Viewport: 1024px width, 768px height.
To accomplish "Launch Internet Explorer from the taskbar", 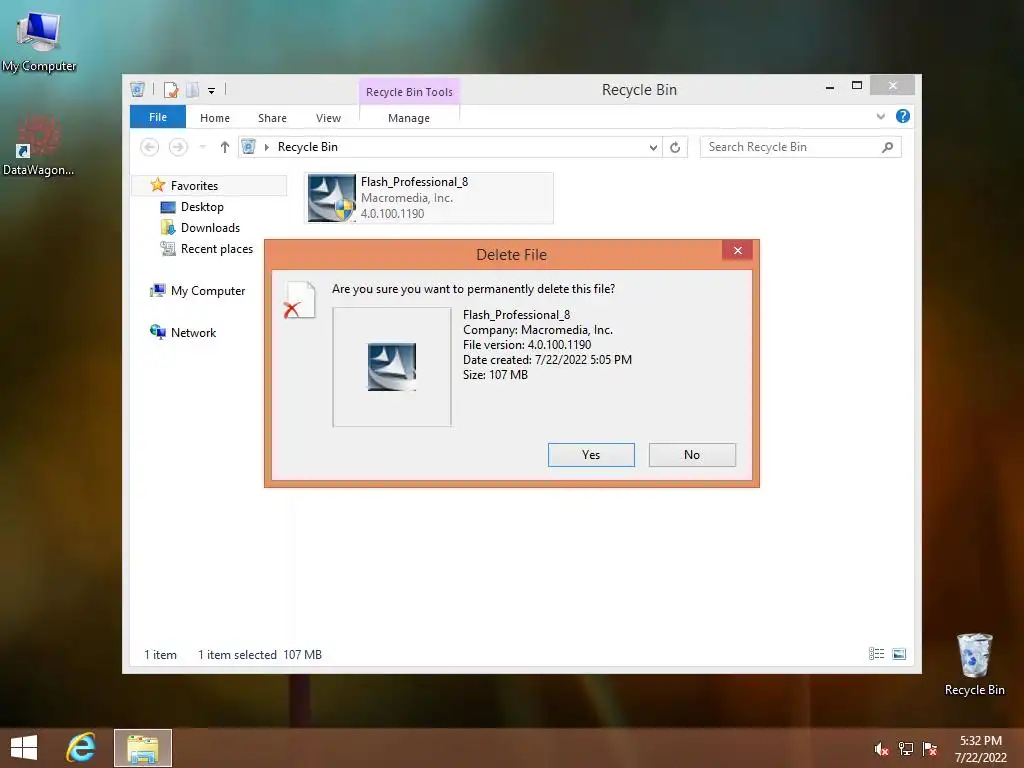I will tap(81, 748).
